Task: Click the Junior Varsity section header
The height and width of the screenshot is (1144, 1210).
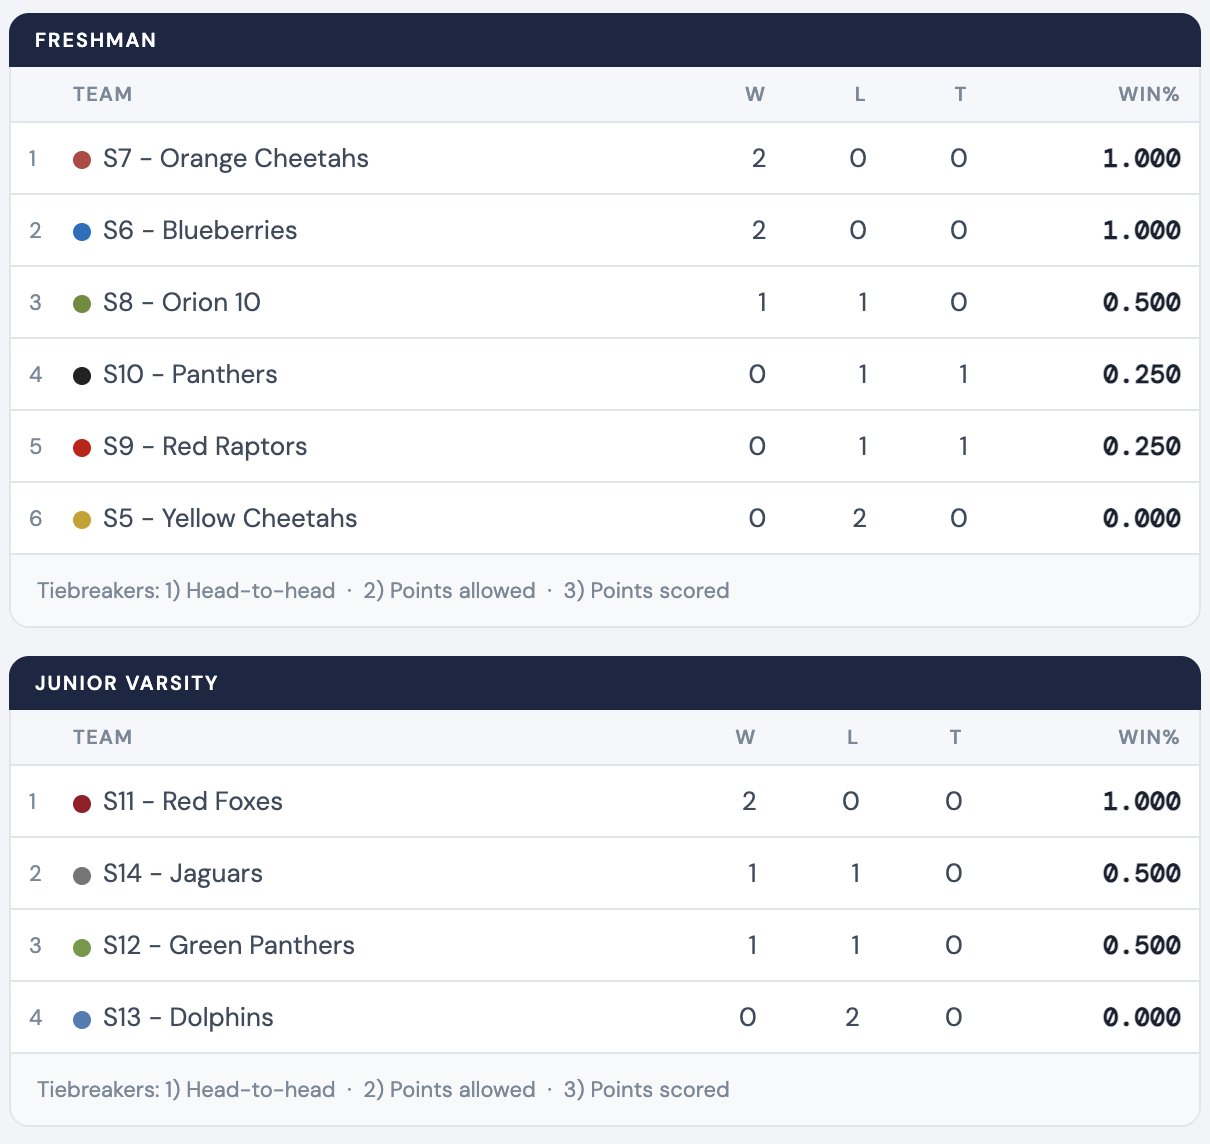Action: (x=126, y=683)
